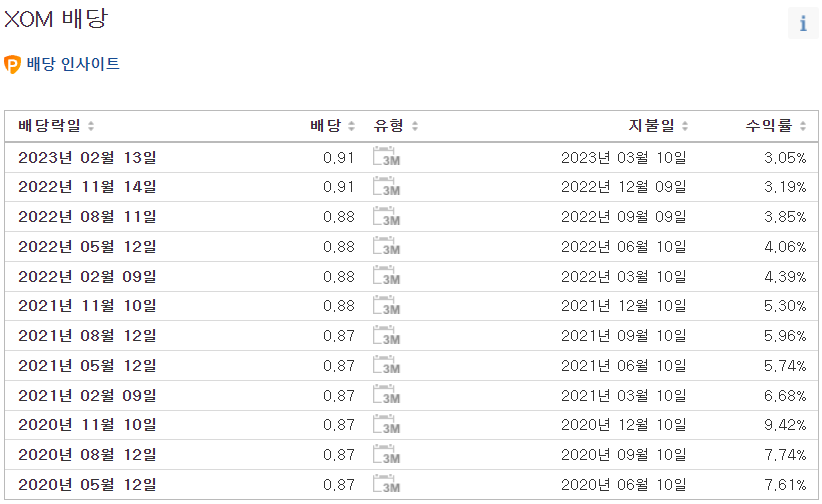822x504 pixels.
Task: Select the payment date 2021년 12월 10일
Action: tap(623, 306)
